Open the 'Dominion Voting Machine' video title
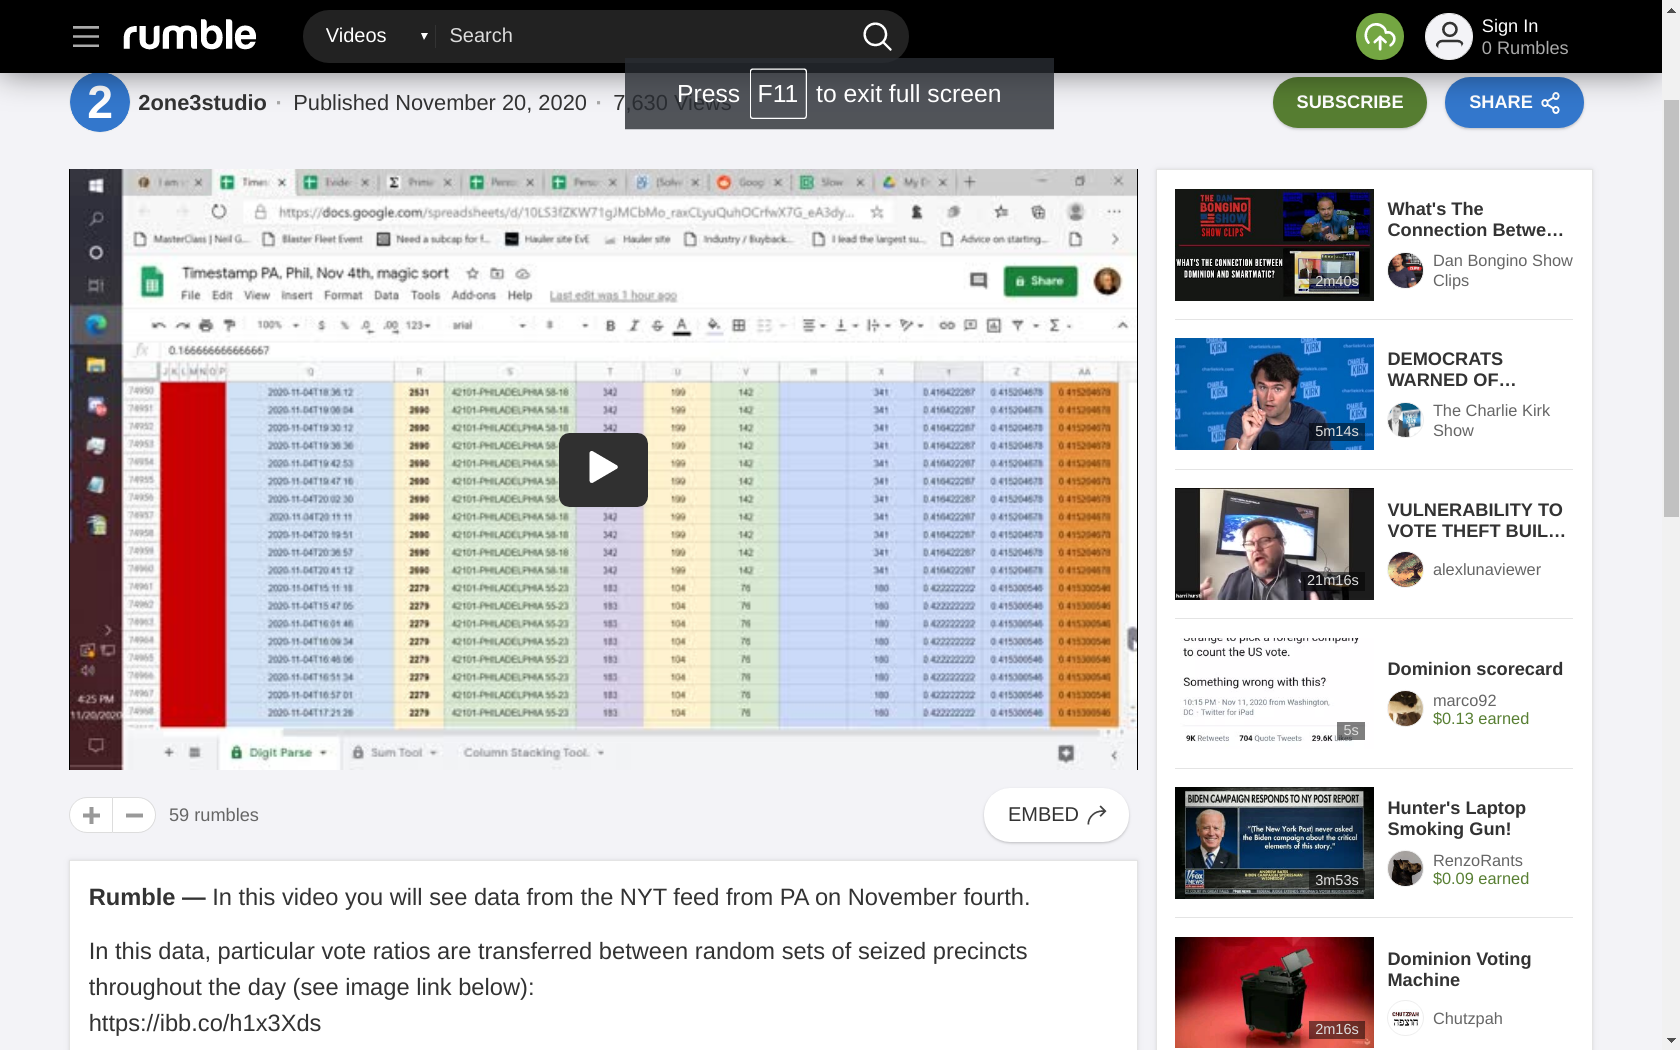1680x1050 pixels. coord(1459,969)
